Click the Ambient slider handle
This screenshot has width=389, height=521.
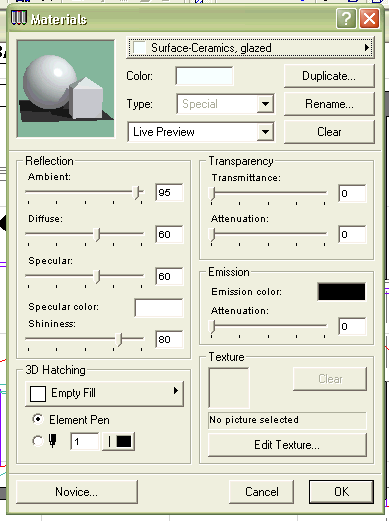136,193
